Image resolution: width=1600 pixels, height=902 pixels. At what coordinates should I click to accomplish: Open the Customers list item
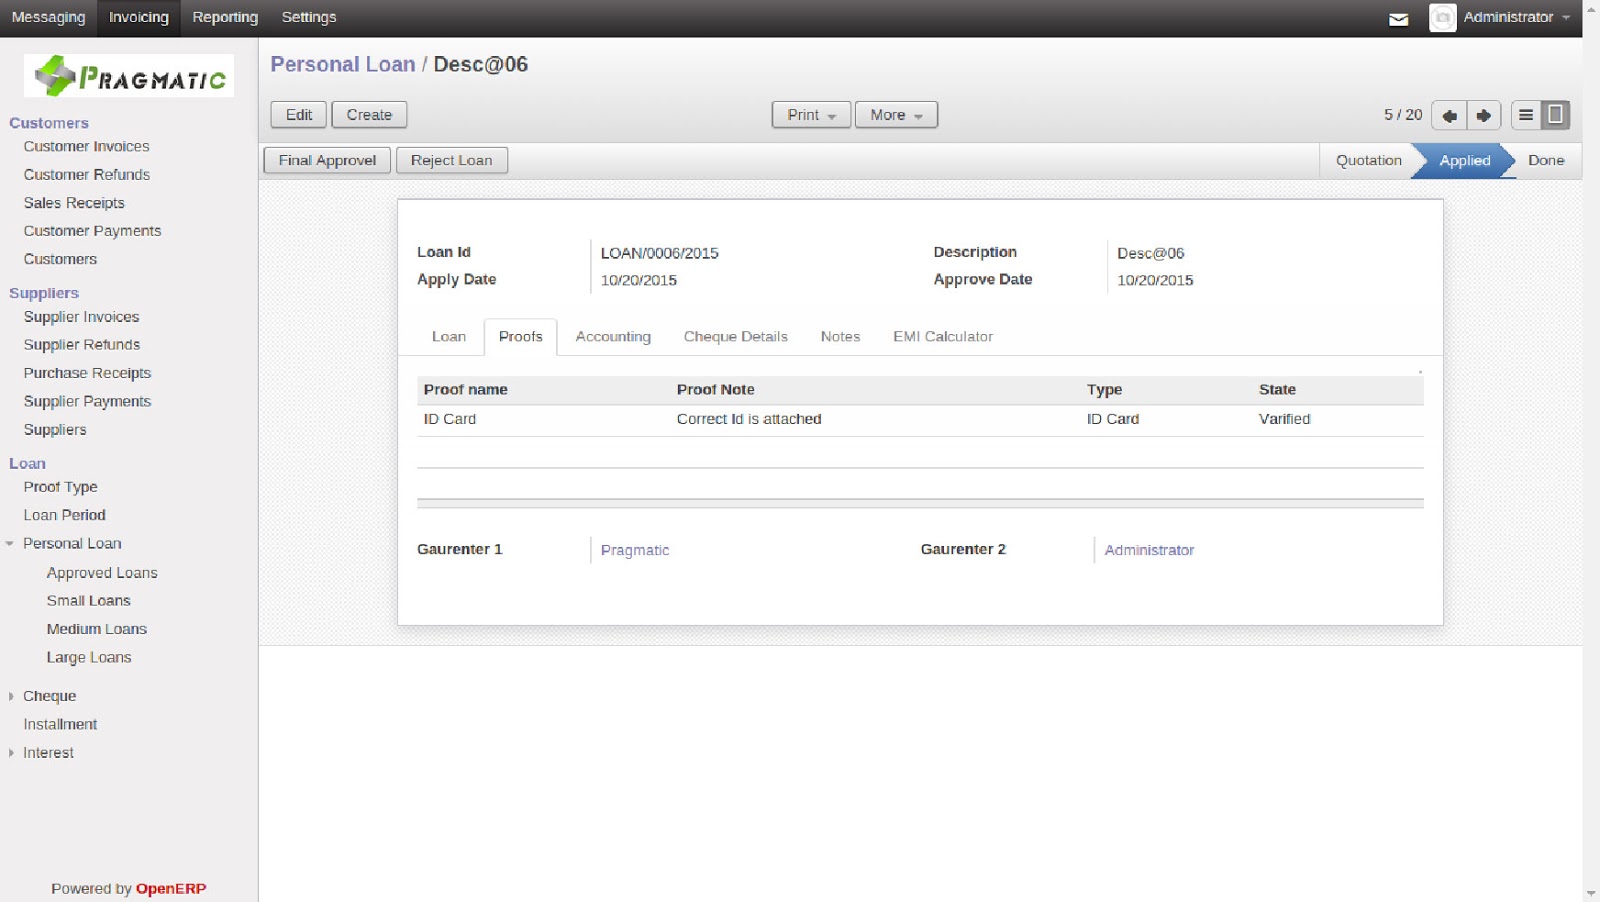pyautogui.click(x=60, y=259)
